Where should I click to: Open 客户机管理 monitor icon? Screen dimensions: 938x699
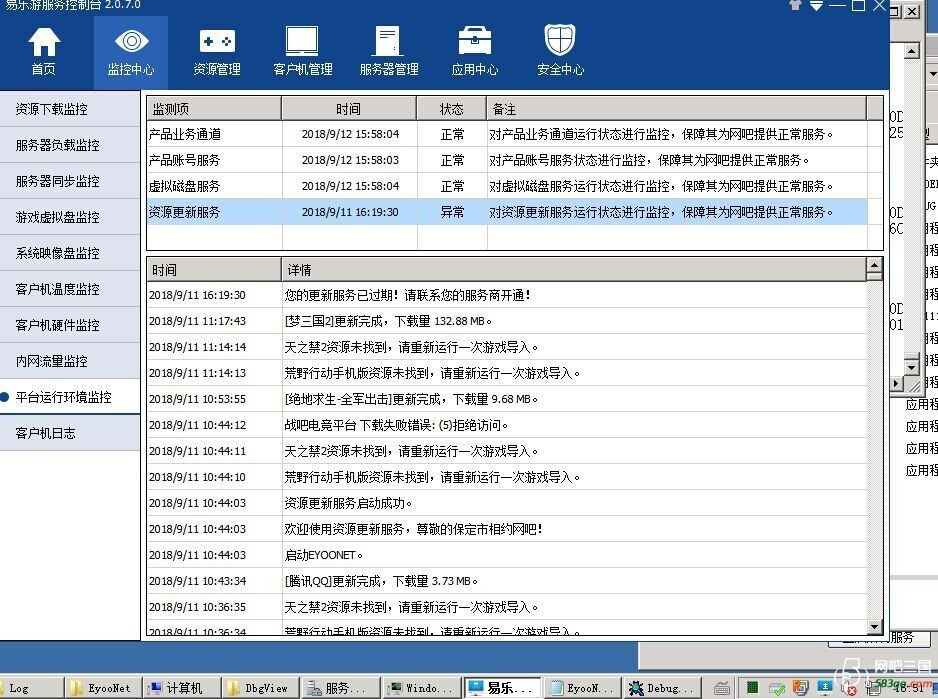303,52
